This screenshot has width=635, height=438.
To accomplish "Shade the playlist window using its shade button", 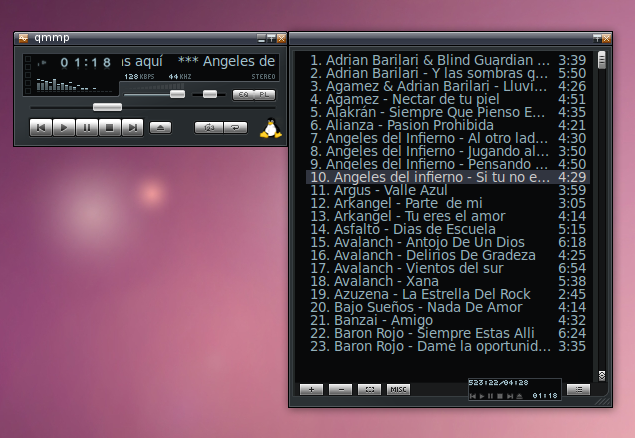I will pyautogui.click(x=597, y=38).
